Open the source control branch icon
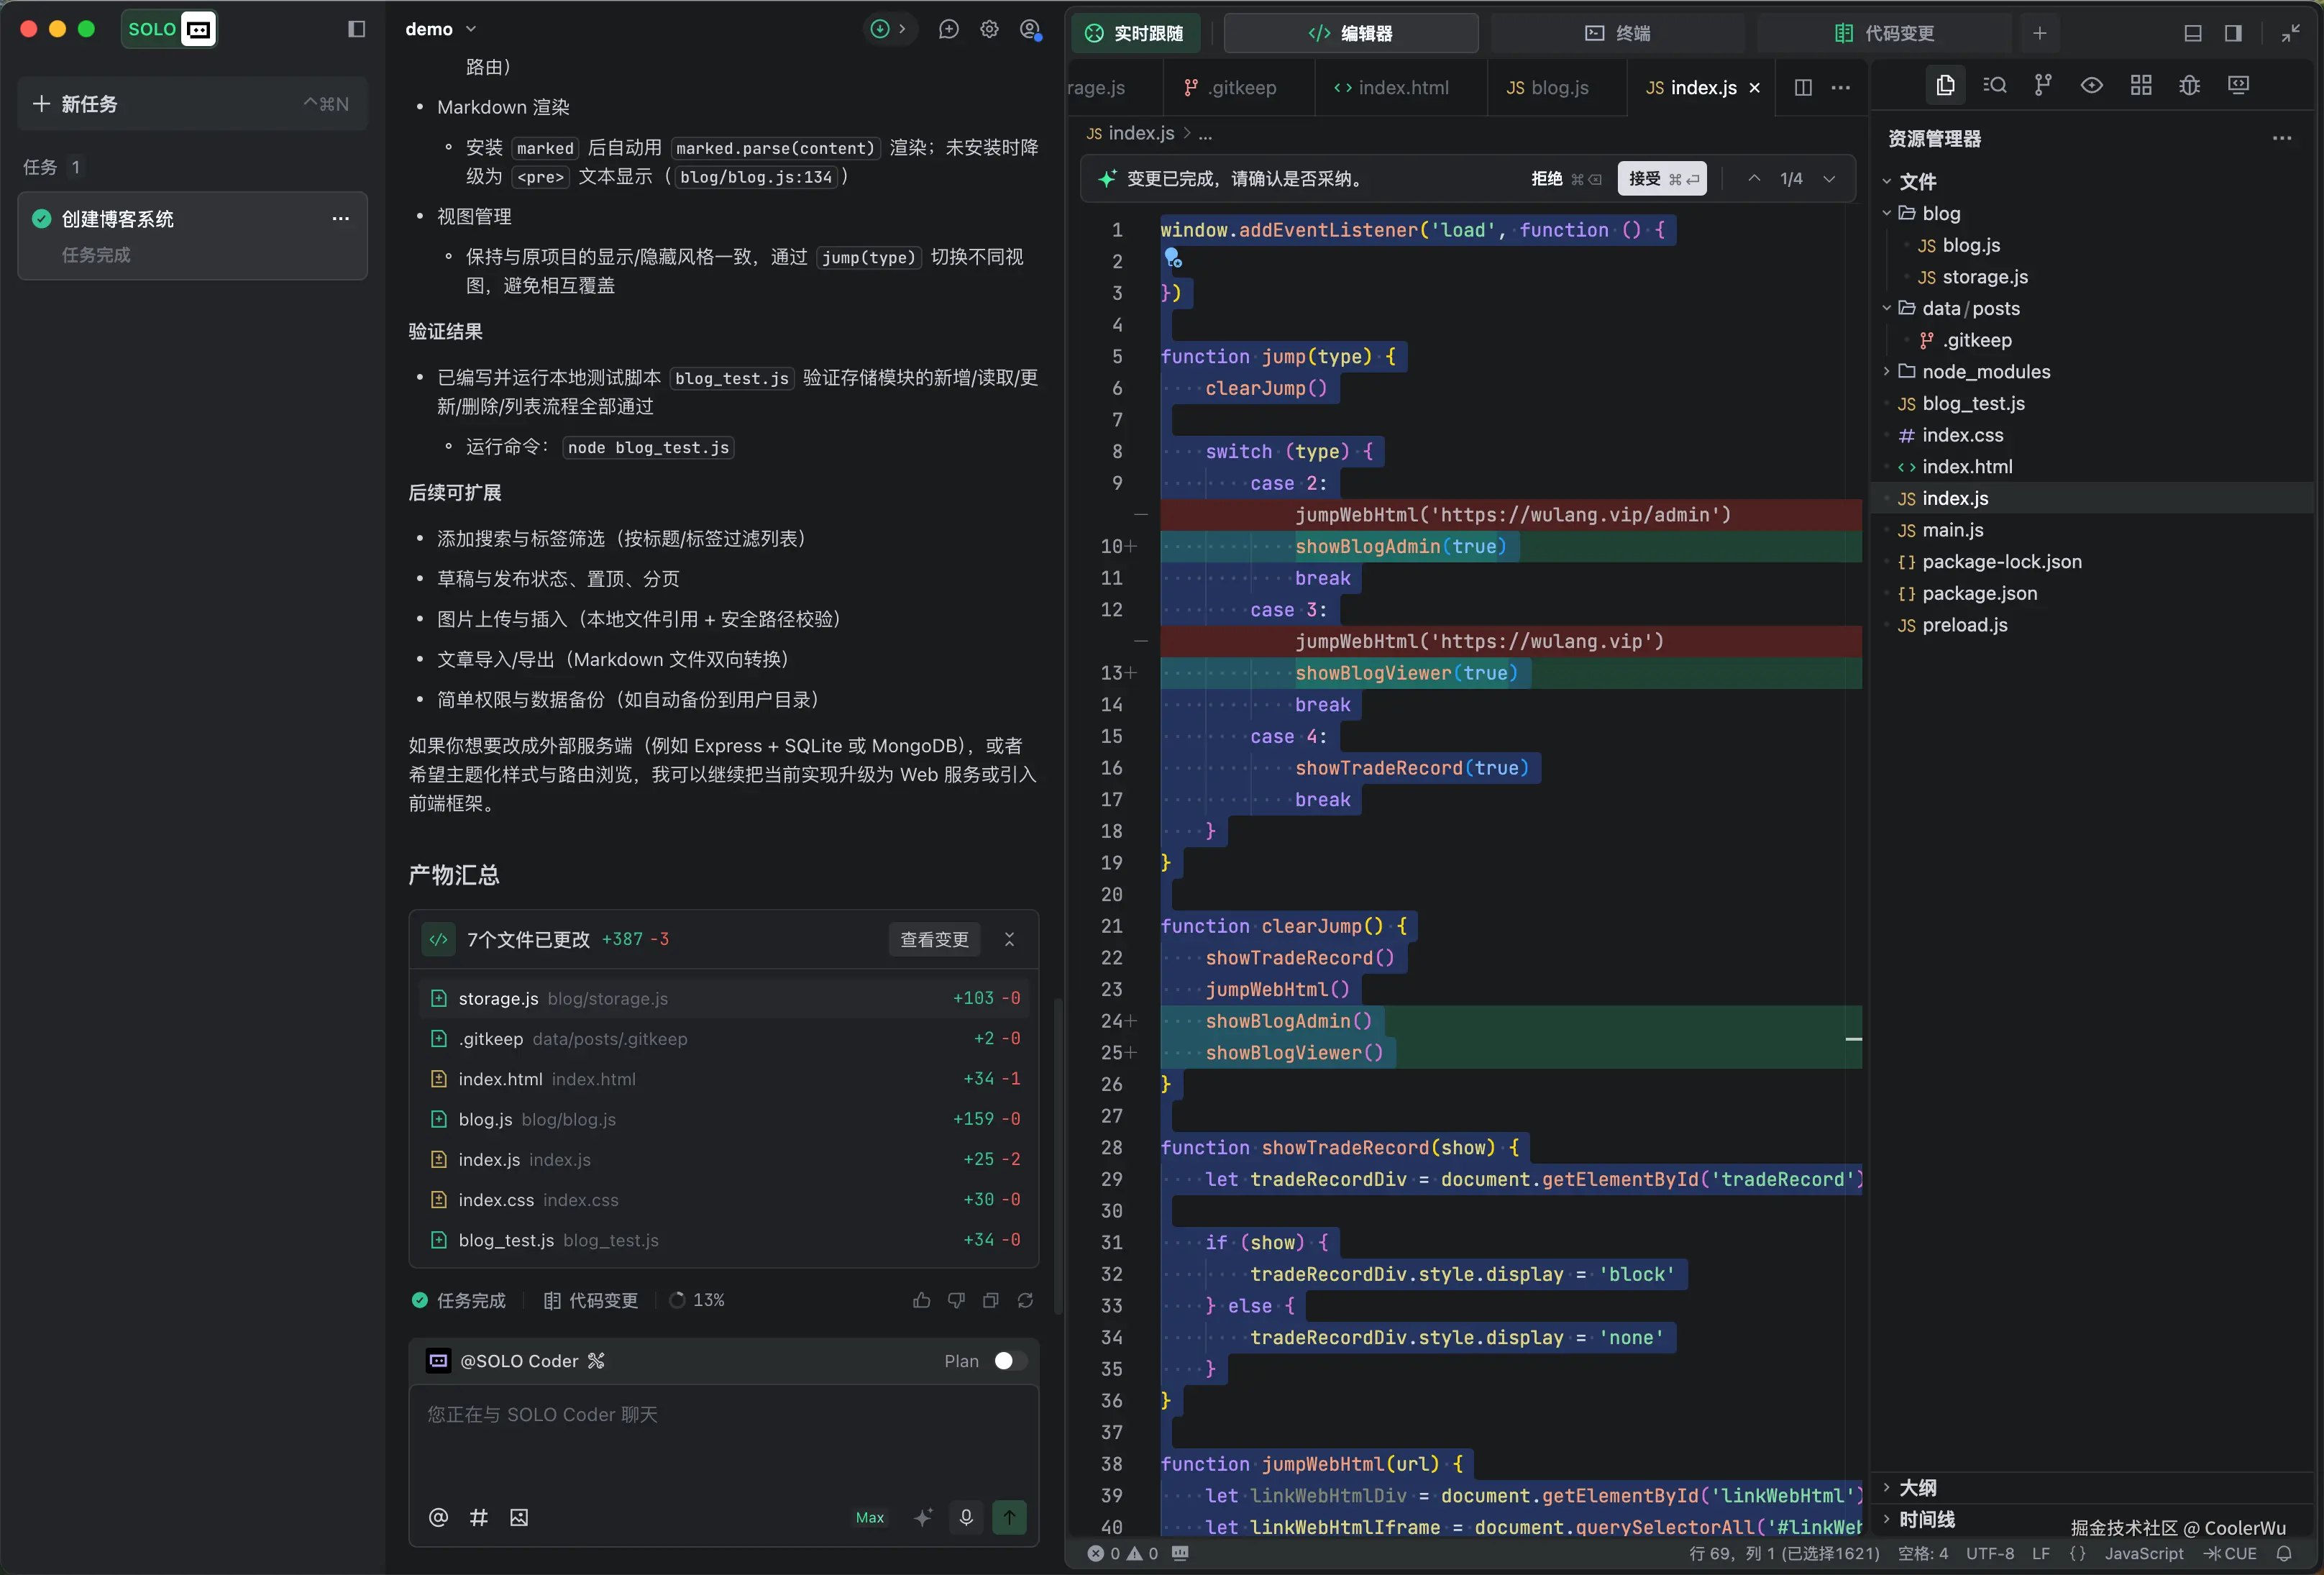This screenshot has width=2324, height=1575. click(x=2043, y=85)
